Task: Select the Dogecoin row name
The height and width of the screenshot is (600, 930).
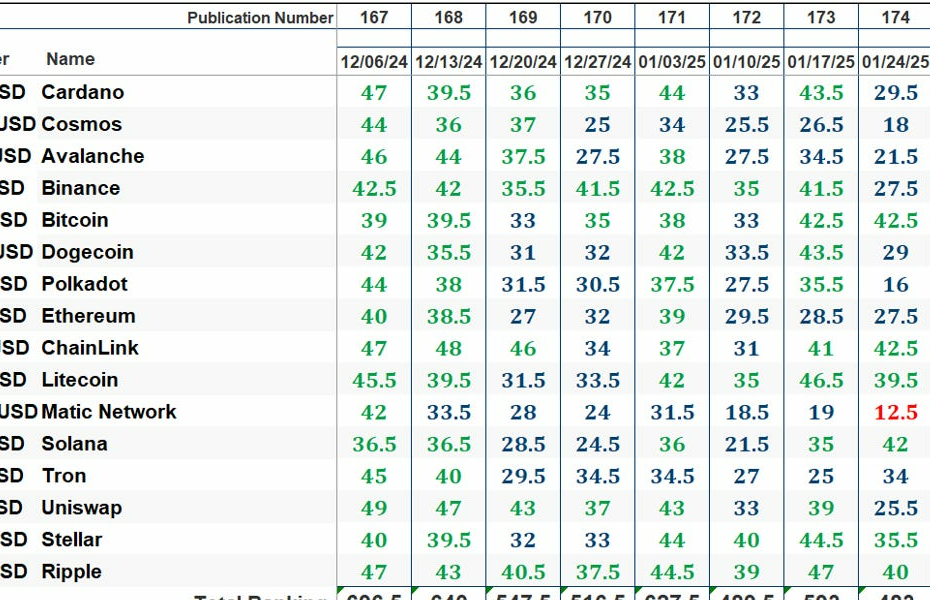Action: click(87, 252)
